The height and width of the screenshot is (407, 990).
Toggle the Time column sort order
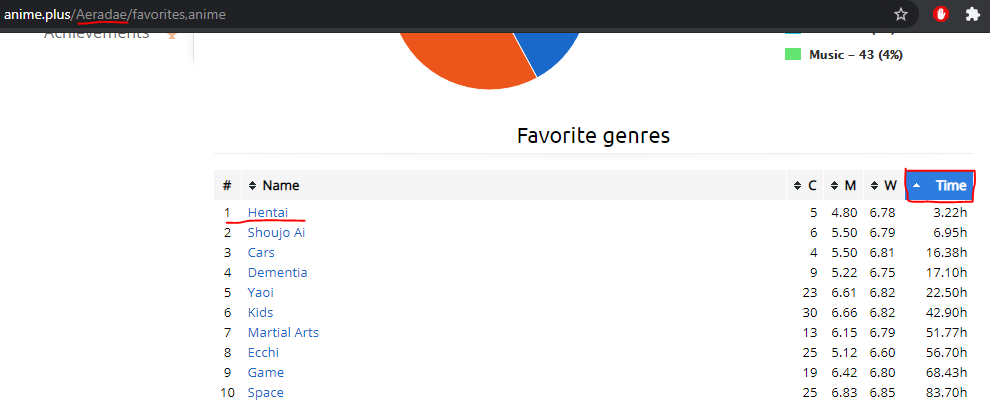coord(940,186)
